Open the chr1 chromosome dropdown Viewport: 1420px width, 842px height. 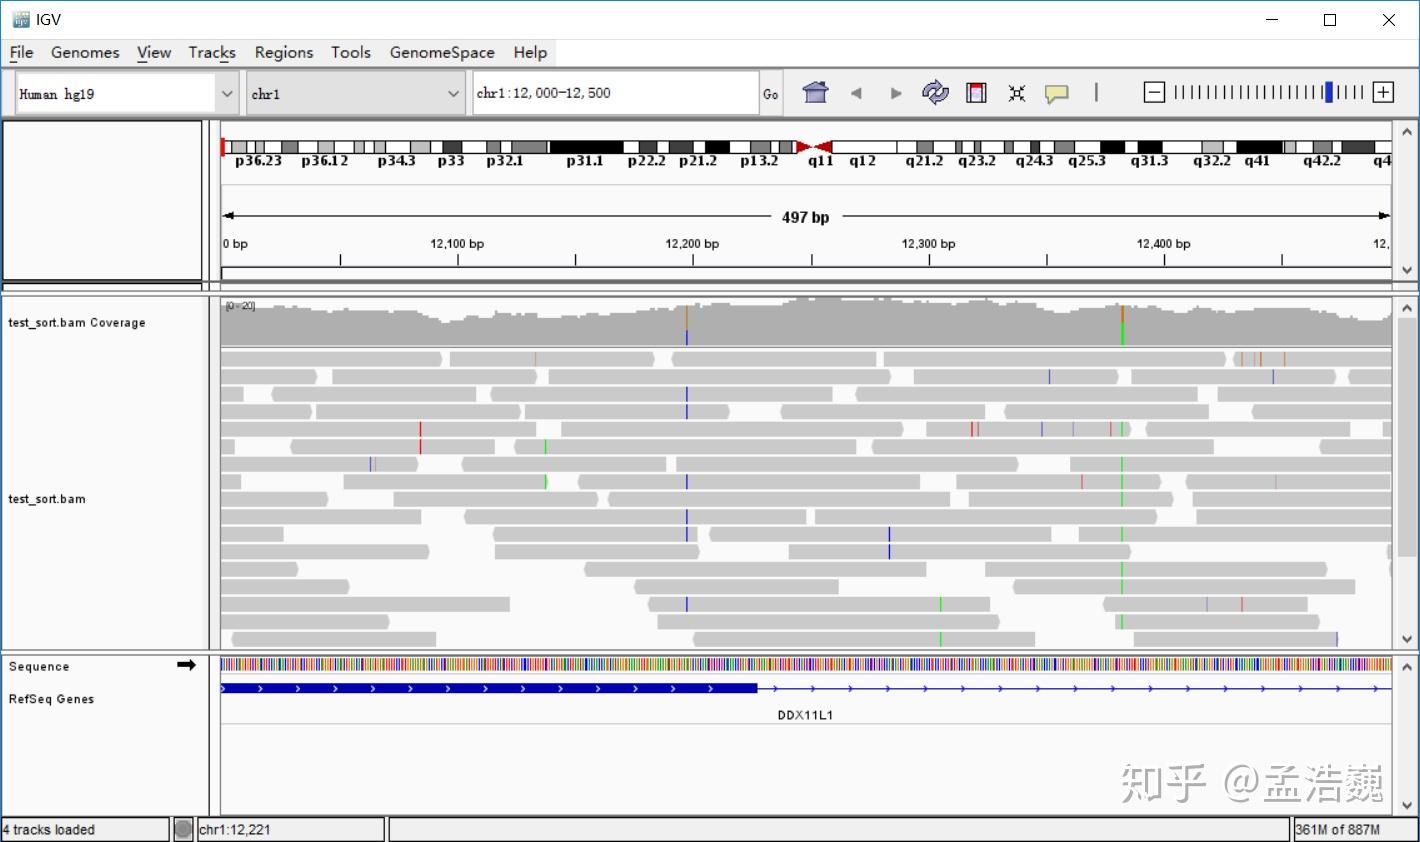pos(452,92)
